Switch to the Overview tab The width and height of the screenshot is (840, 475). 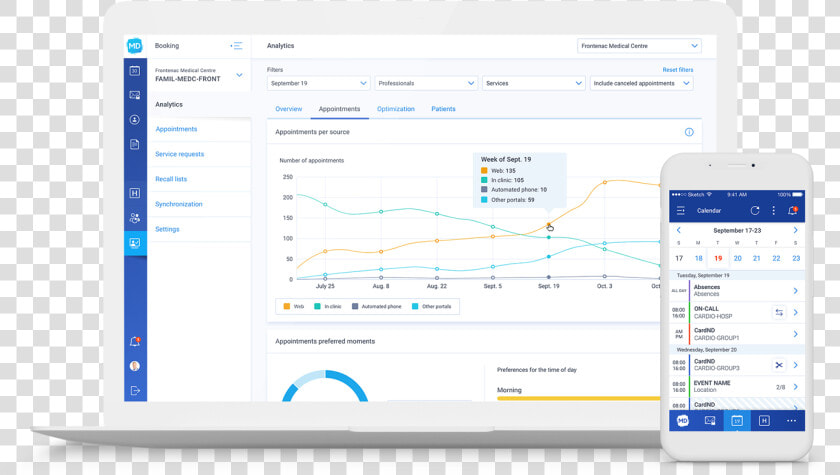pyautogui.click(x=289, y=109)
